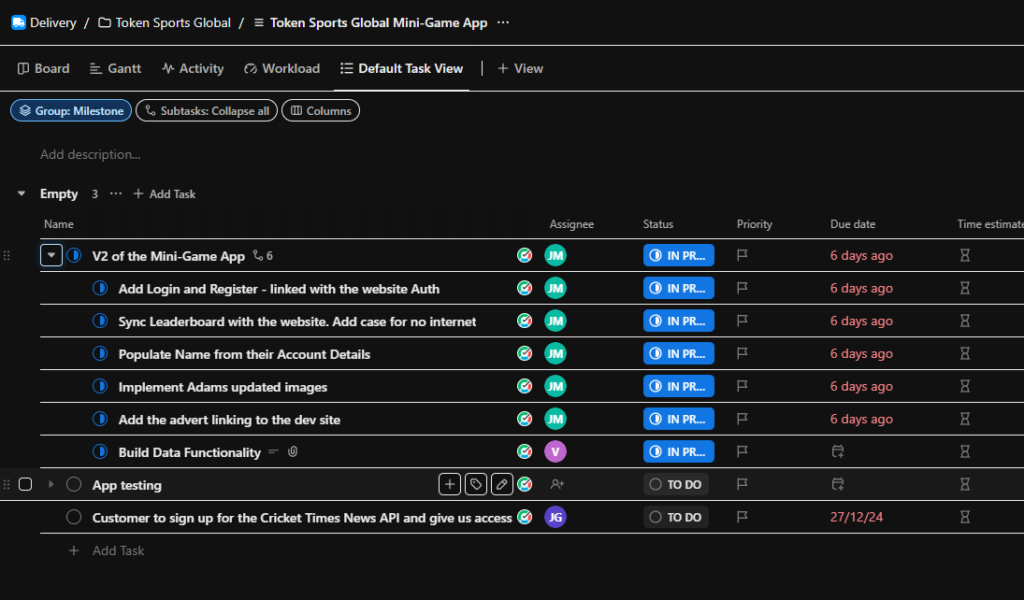Open the attachment icon on Build Data Functionality
The height and width of the screenshot is (600, 1024).
click(x=293, y=453)
